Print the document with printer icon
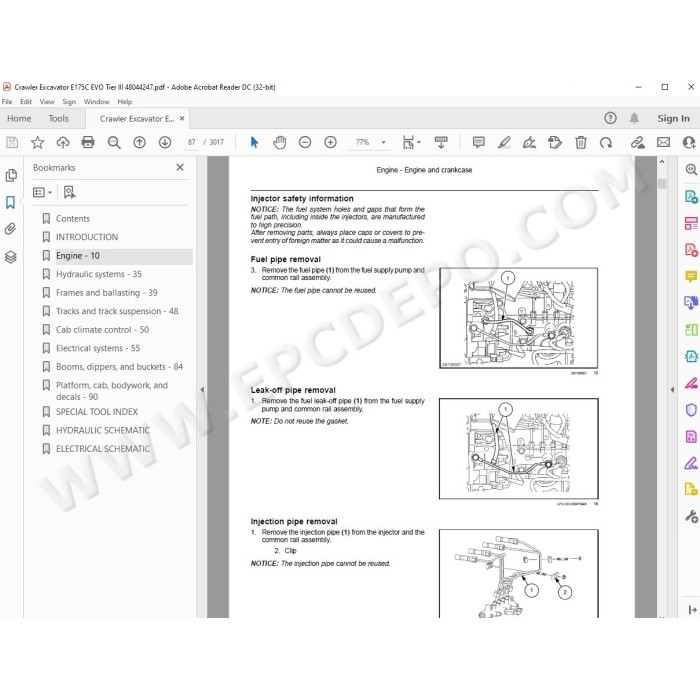The image size is (700, 700). click(88, 142)
